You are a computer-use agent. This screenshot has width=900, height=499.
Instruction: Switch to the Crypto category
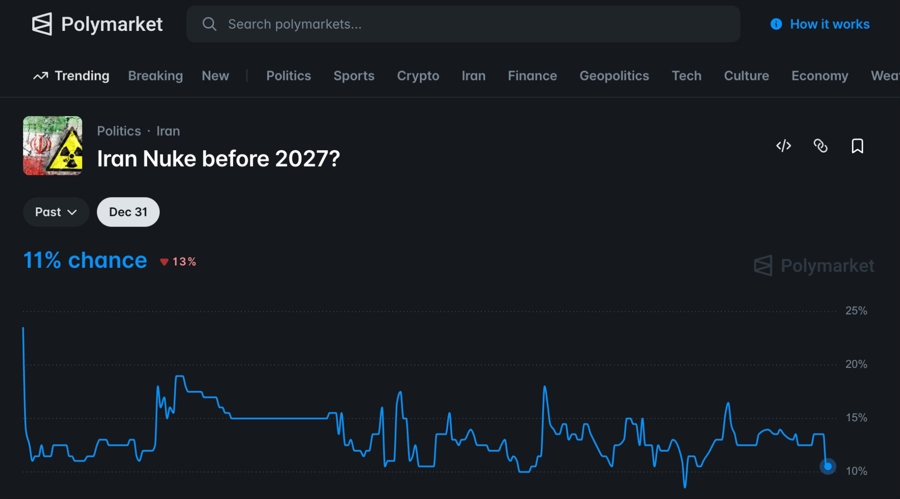coord(418,76)
